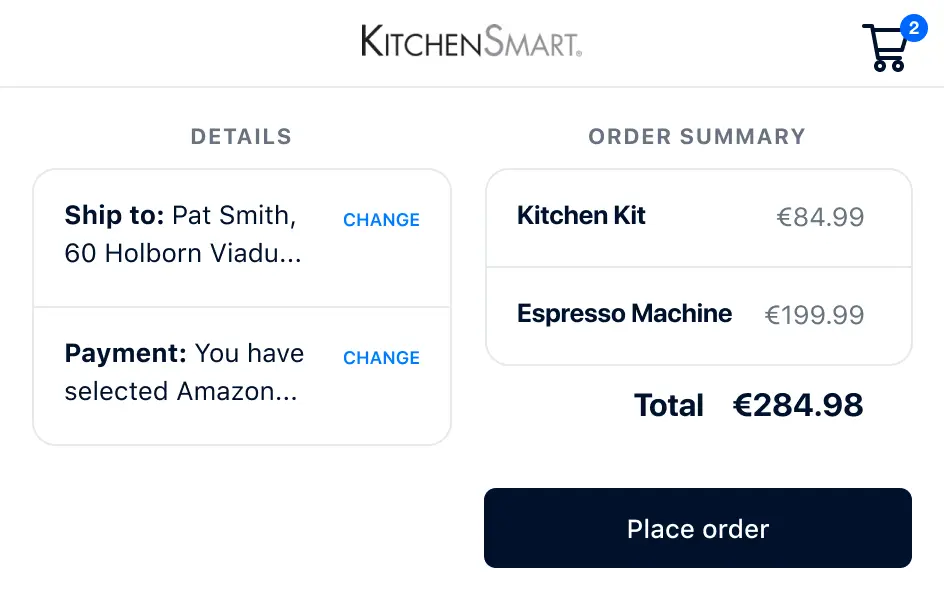
Task: Click the bold "Payment:" label
Action: [126, 353]
